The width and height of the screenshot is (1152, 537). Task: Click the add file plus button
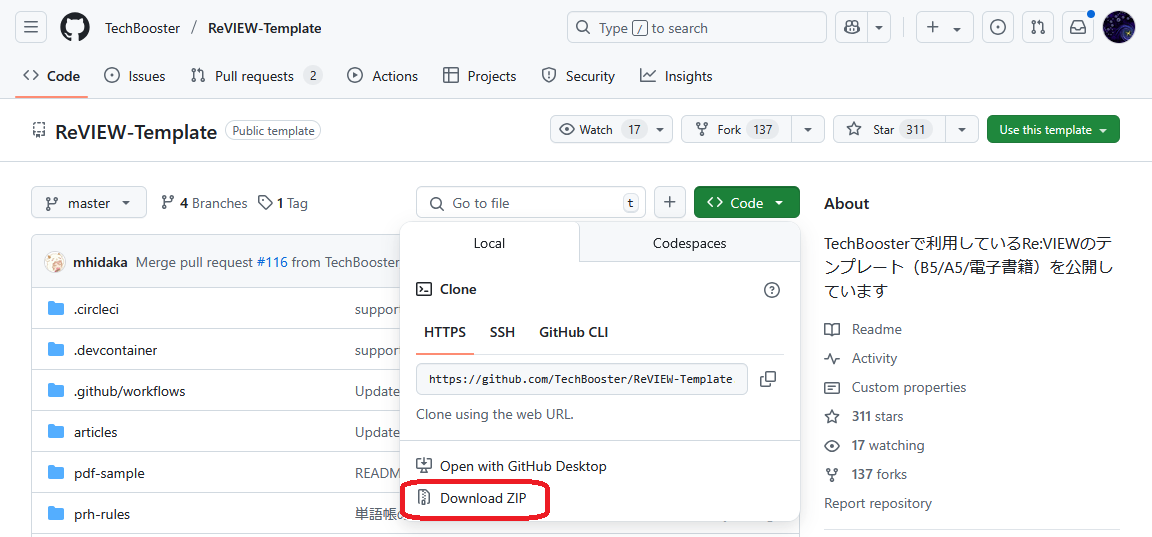(669, 203)
